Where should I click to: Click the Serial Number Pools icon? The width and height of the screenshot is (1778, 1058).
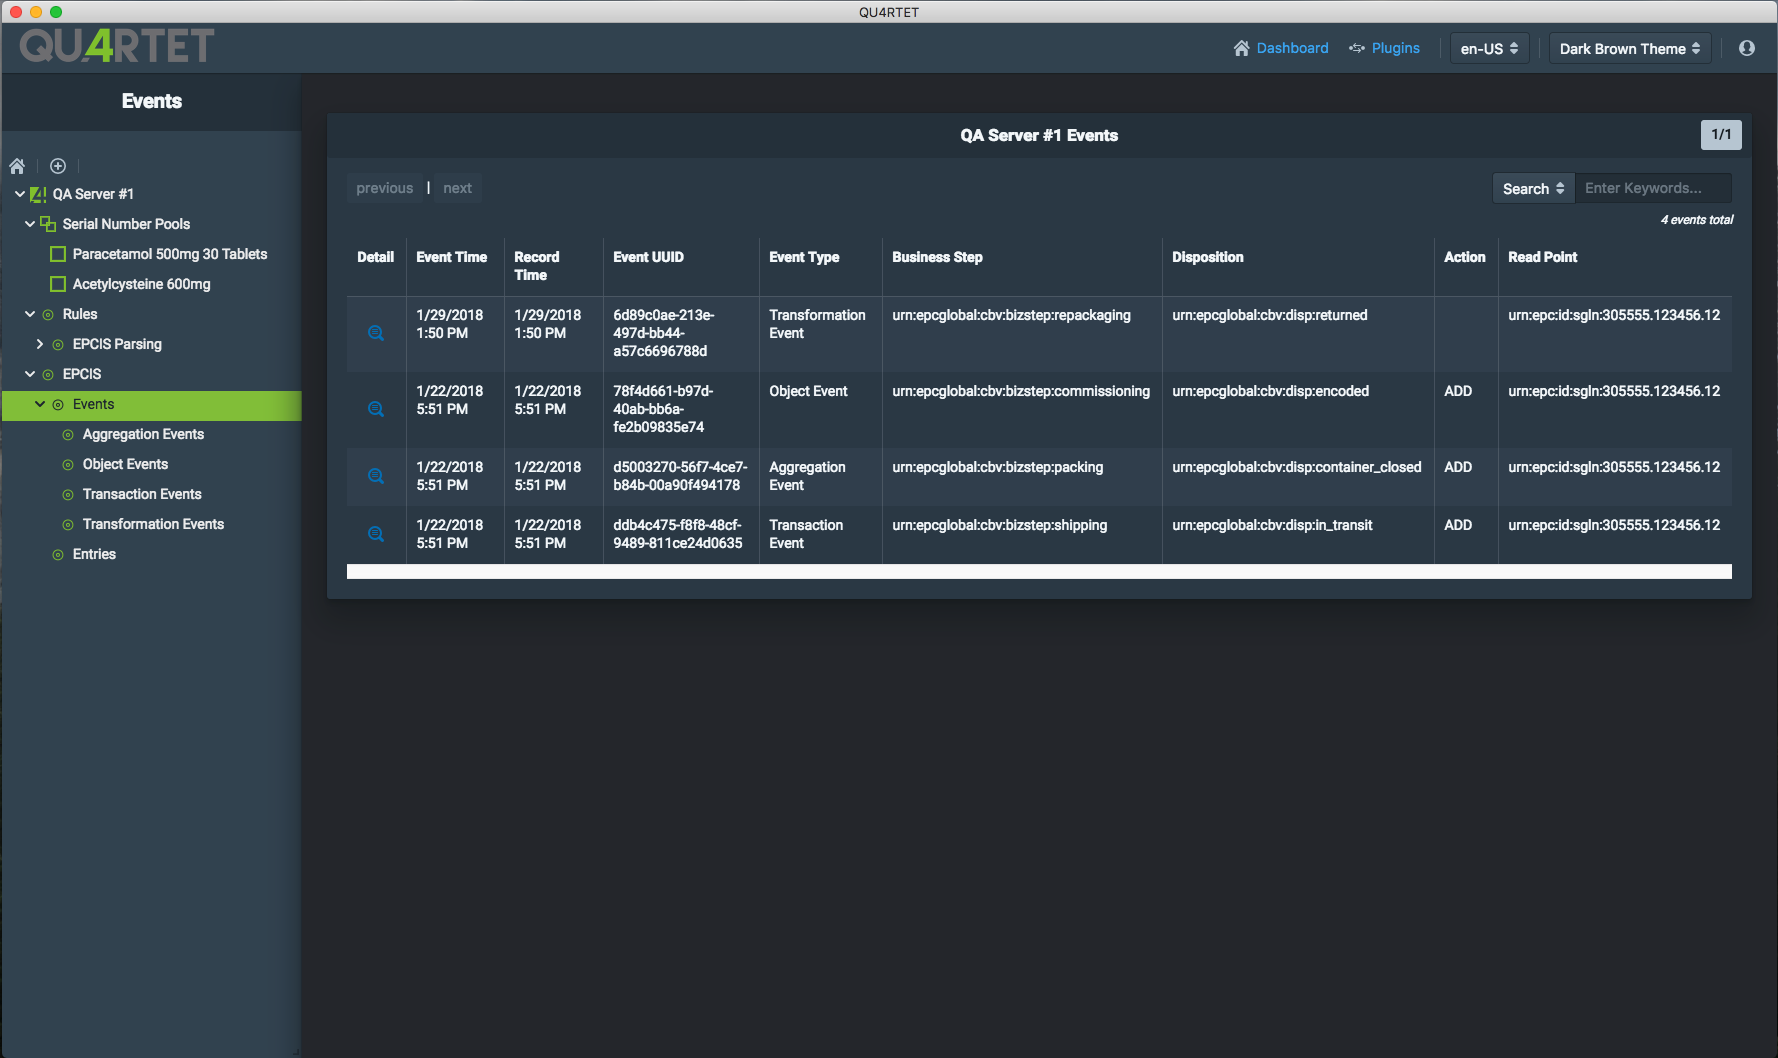click(x=48, y=224)
